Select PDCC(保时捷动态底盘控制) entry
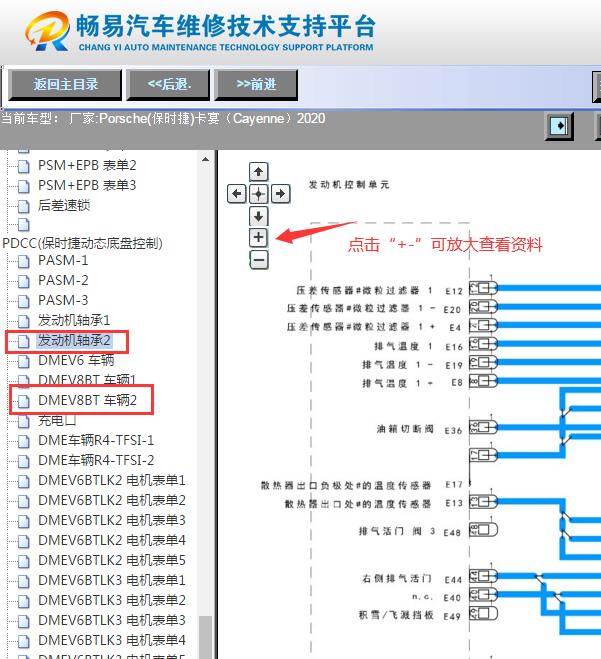Image resolution: width=601 pixels, height=659 pixels. [x=82, y=243]
